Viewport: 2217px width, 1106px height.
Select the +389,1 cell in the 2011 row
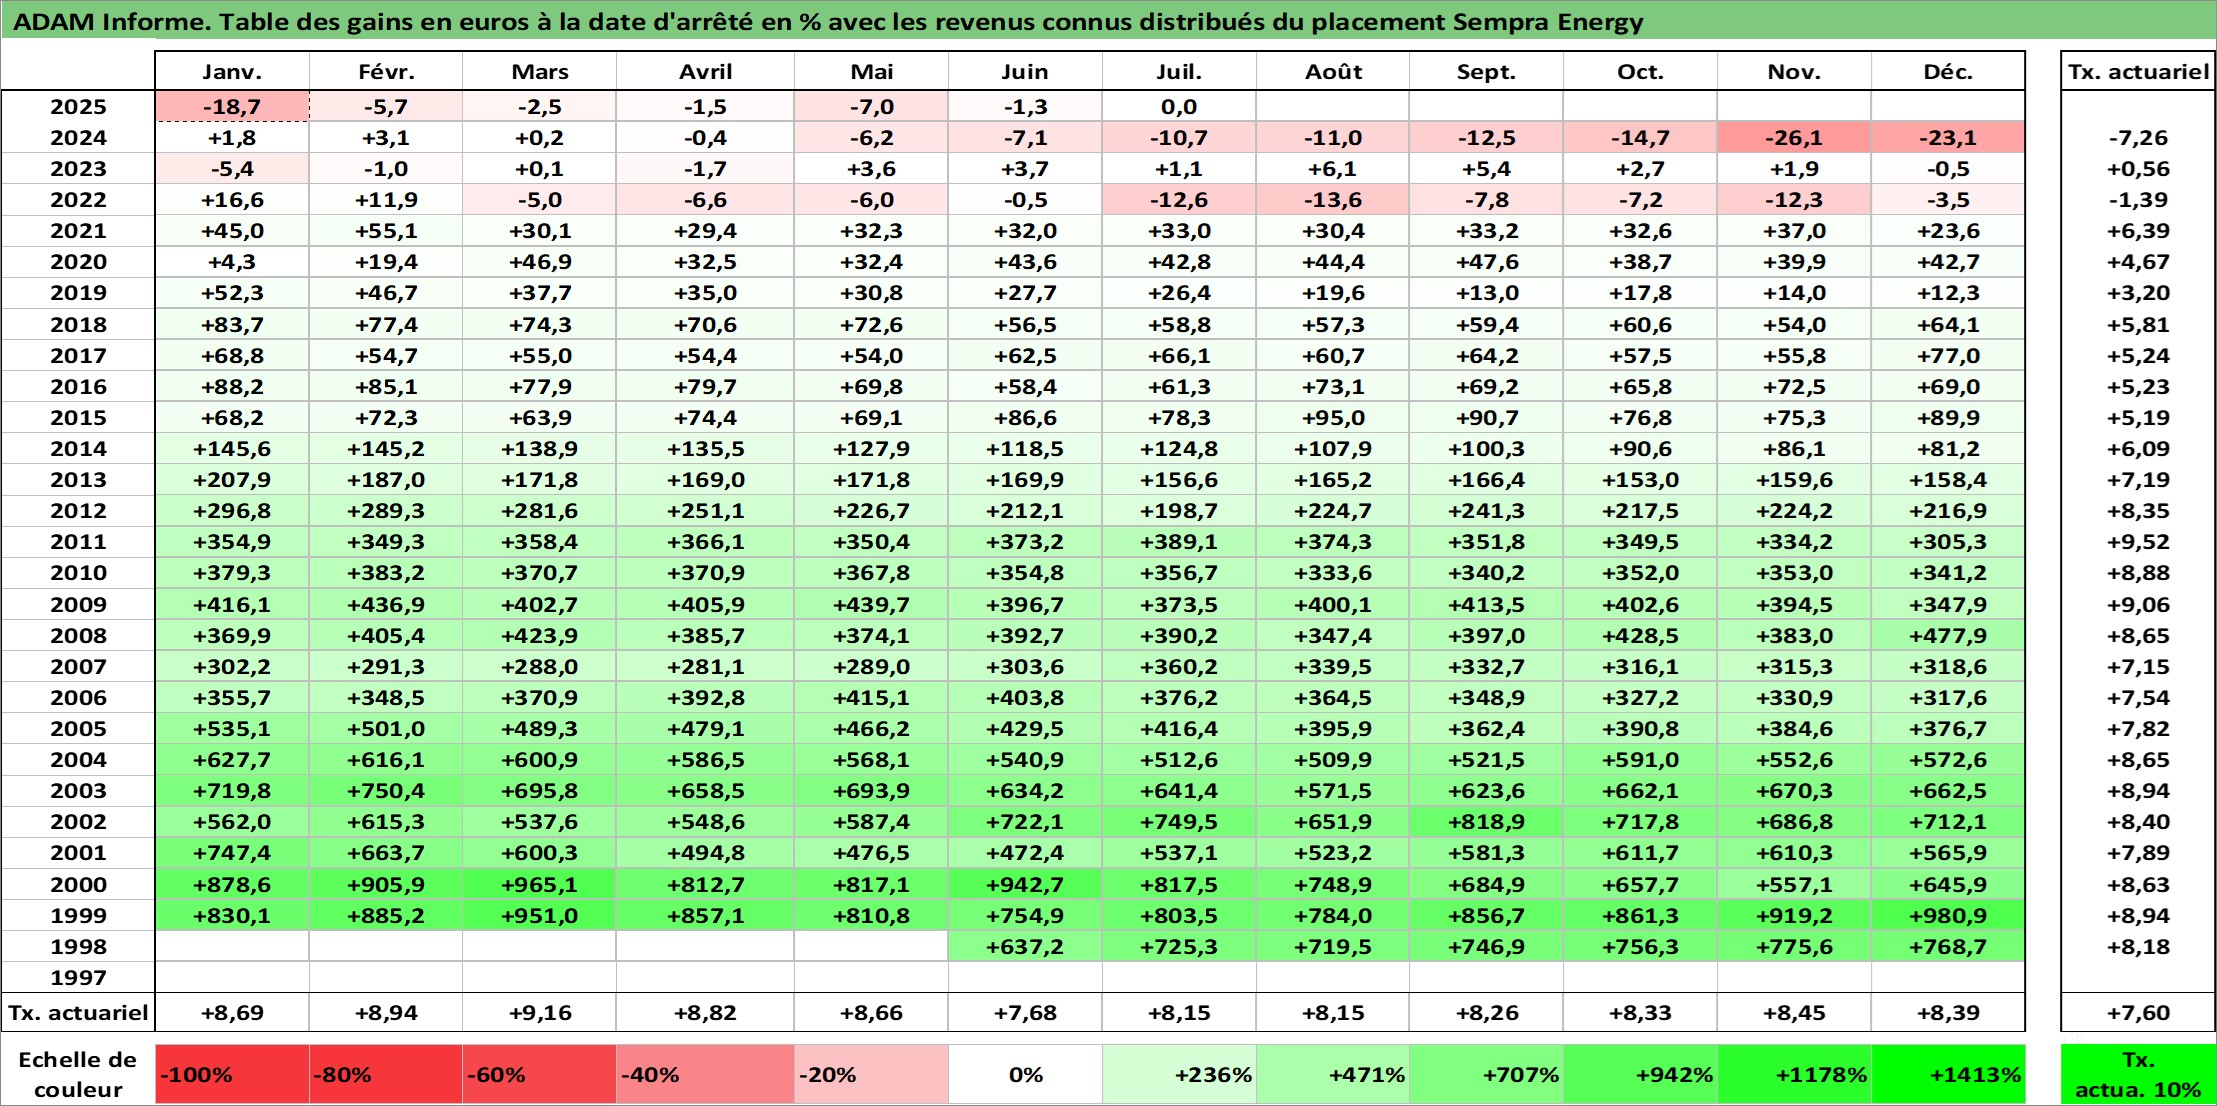tap(1179, 541)
